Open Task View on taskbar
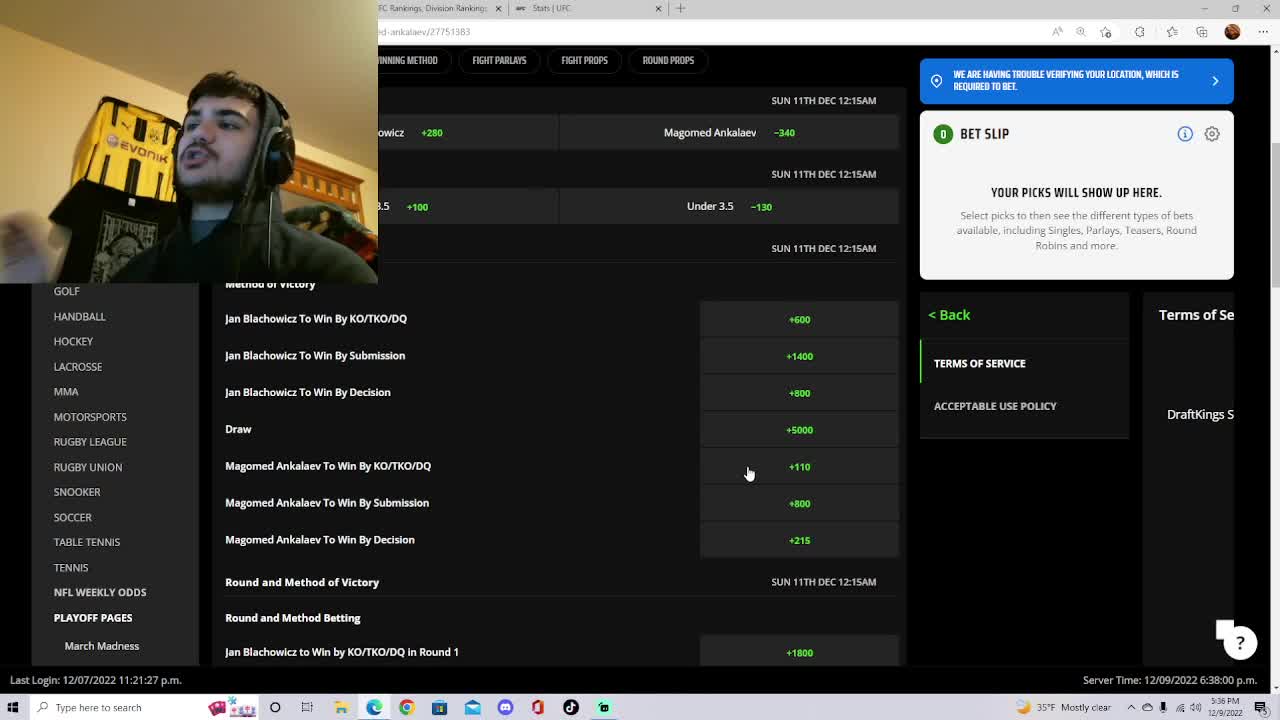This screenshot has width=1280, height=720. 307,707
